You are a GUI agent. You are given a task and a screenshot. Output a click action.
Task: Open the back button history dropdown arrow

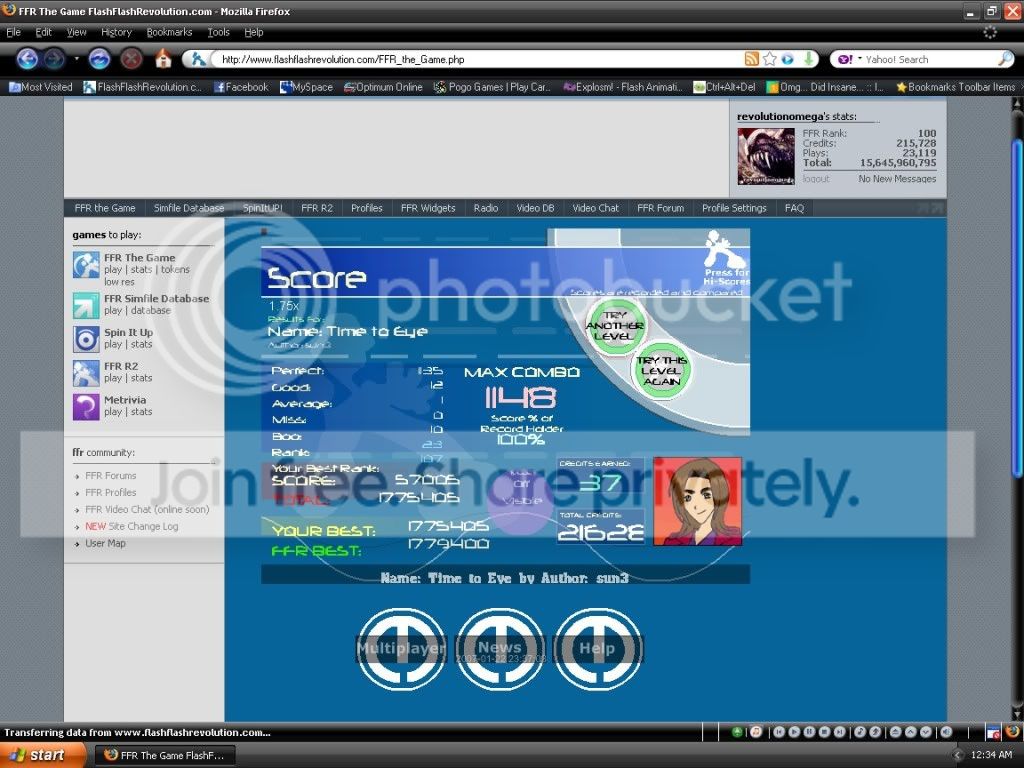click(76, 59)
